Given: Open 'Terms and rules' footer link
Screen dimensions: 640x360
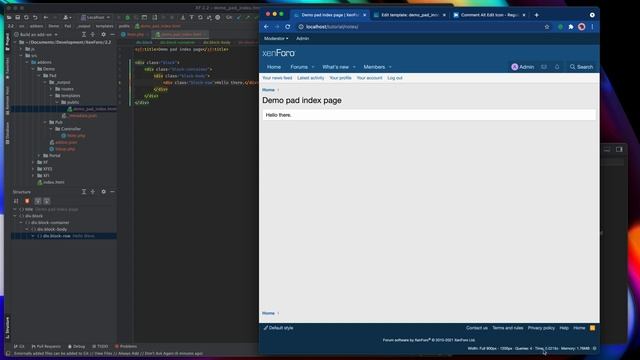Looking at the screenshot, I should pyautogui.click(x=507, y=328).
